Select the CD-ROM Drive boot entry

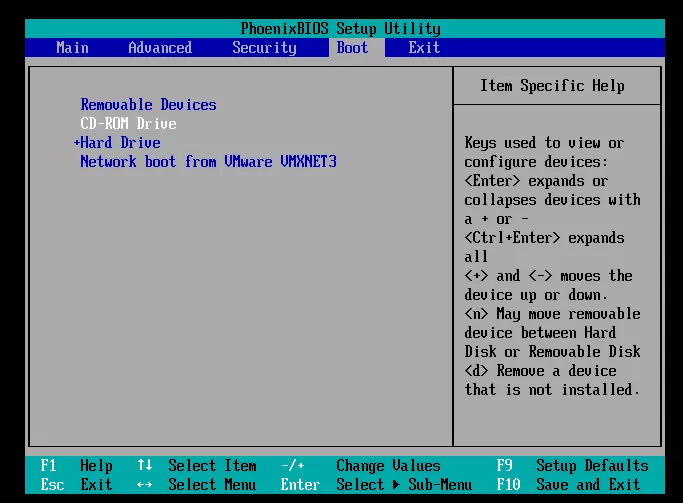tap(128, 124)
